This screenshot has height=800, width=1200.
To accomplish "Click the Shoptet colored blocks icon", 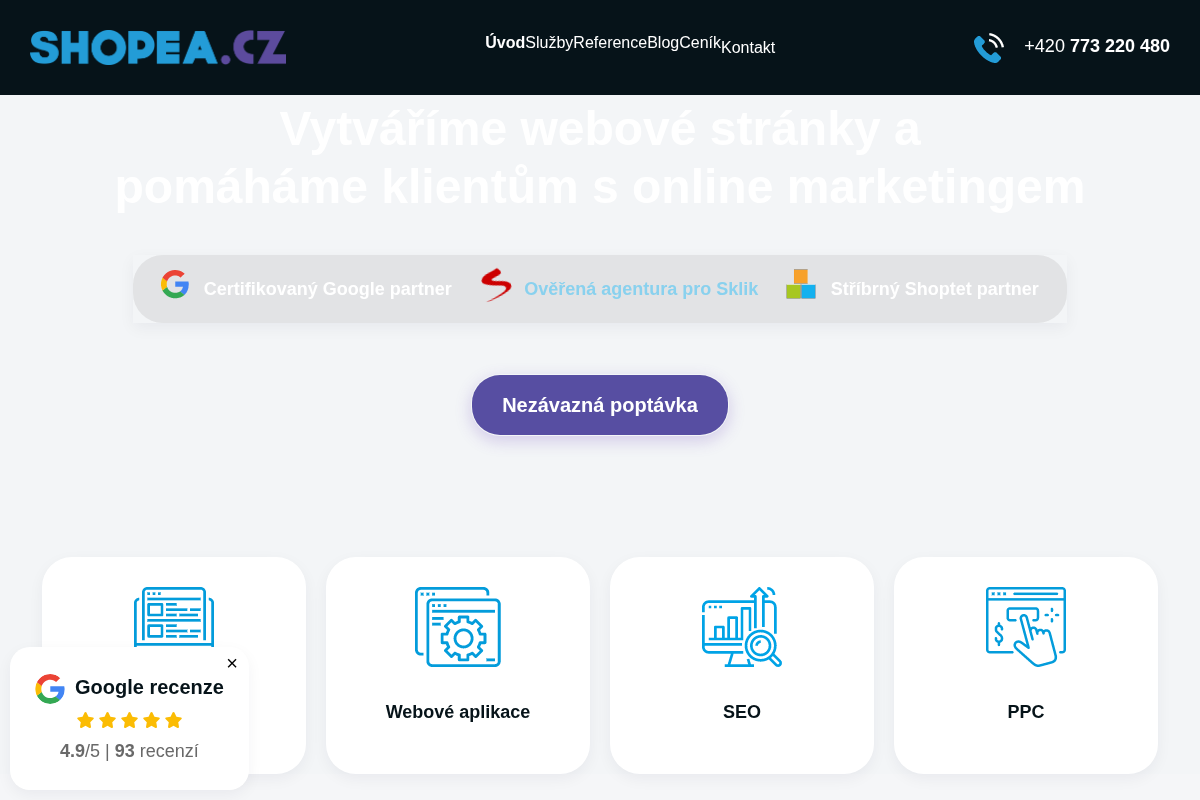I will (801, 284).
